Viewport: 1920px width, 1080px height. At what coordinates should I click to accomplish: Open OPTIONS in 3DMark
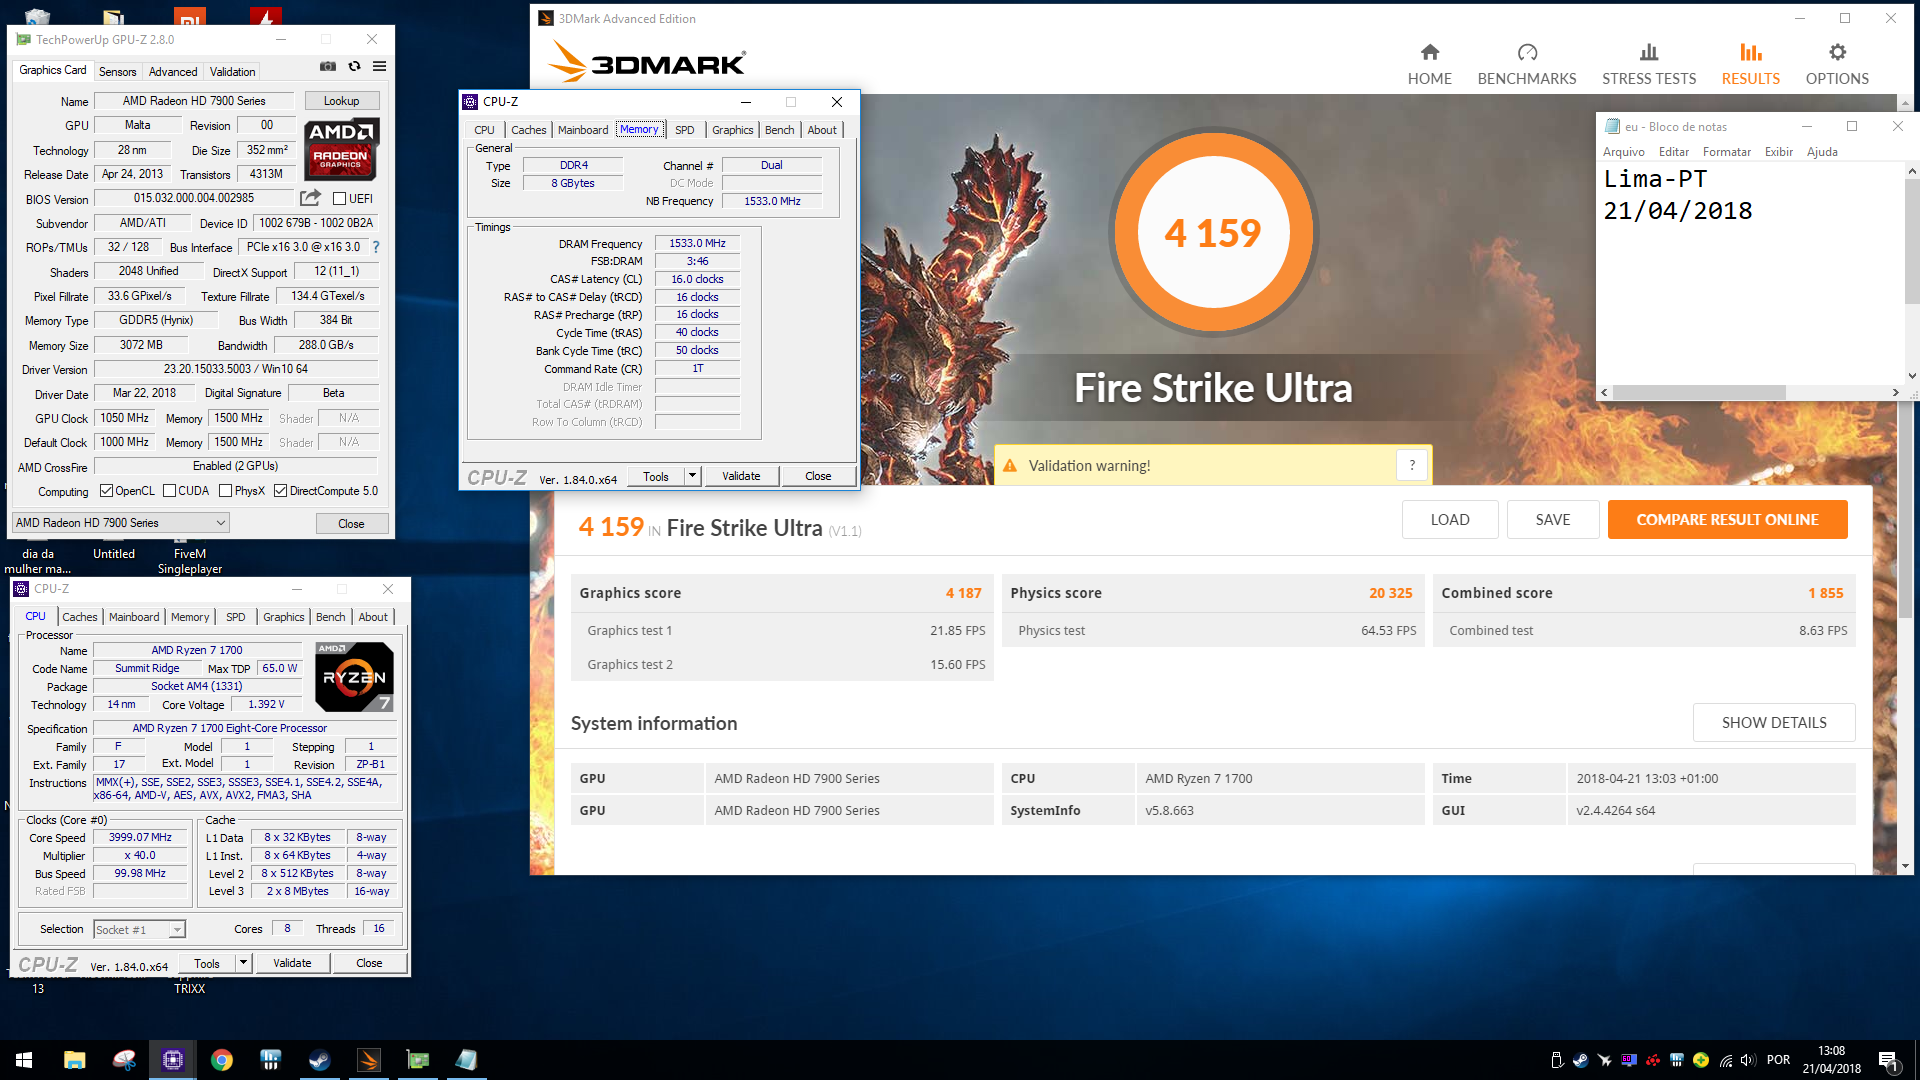point(1837,64)
